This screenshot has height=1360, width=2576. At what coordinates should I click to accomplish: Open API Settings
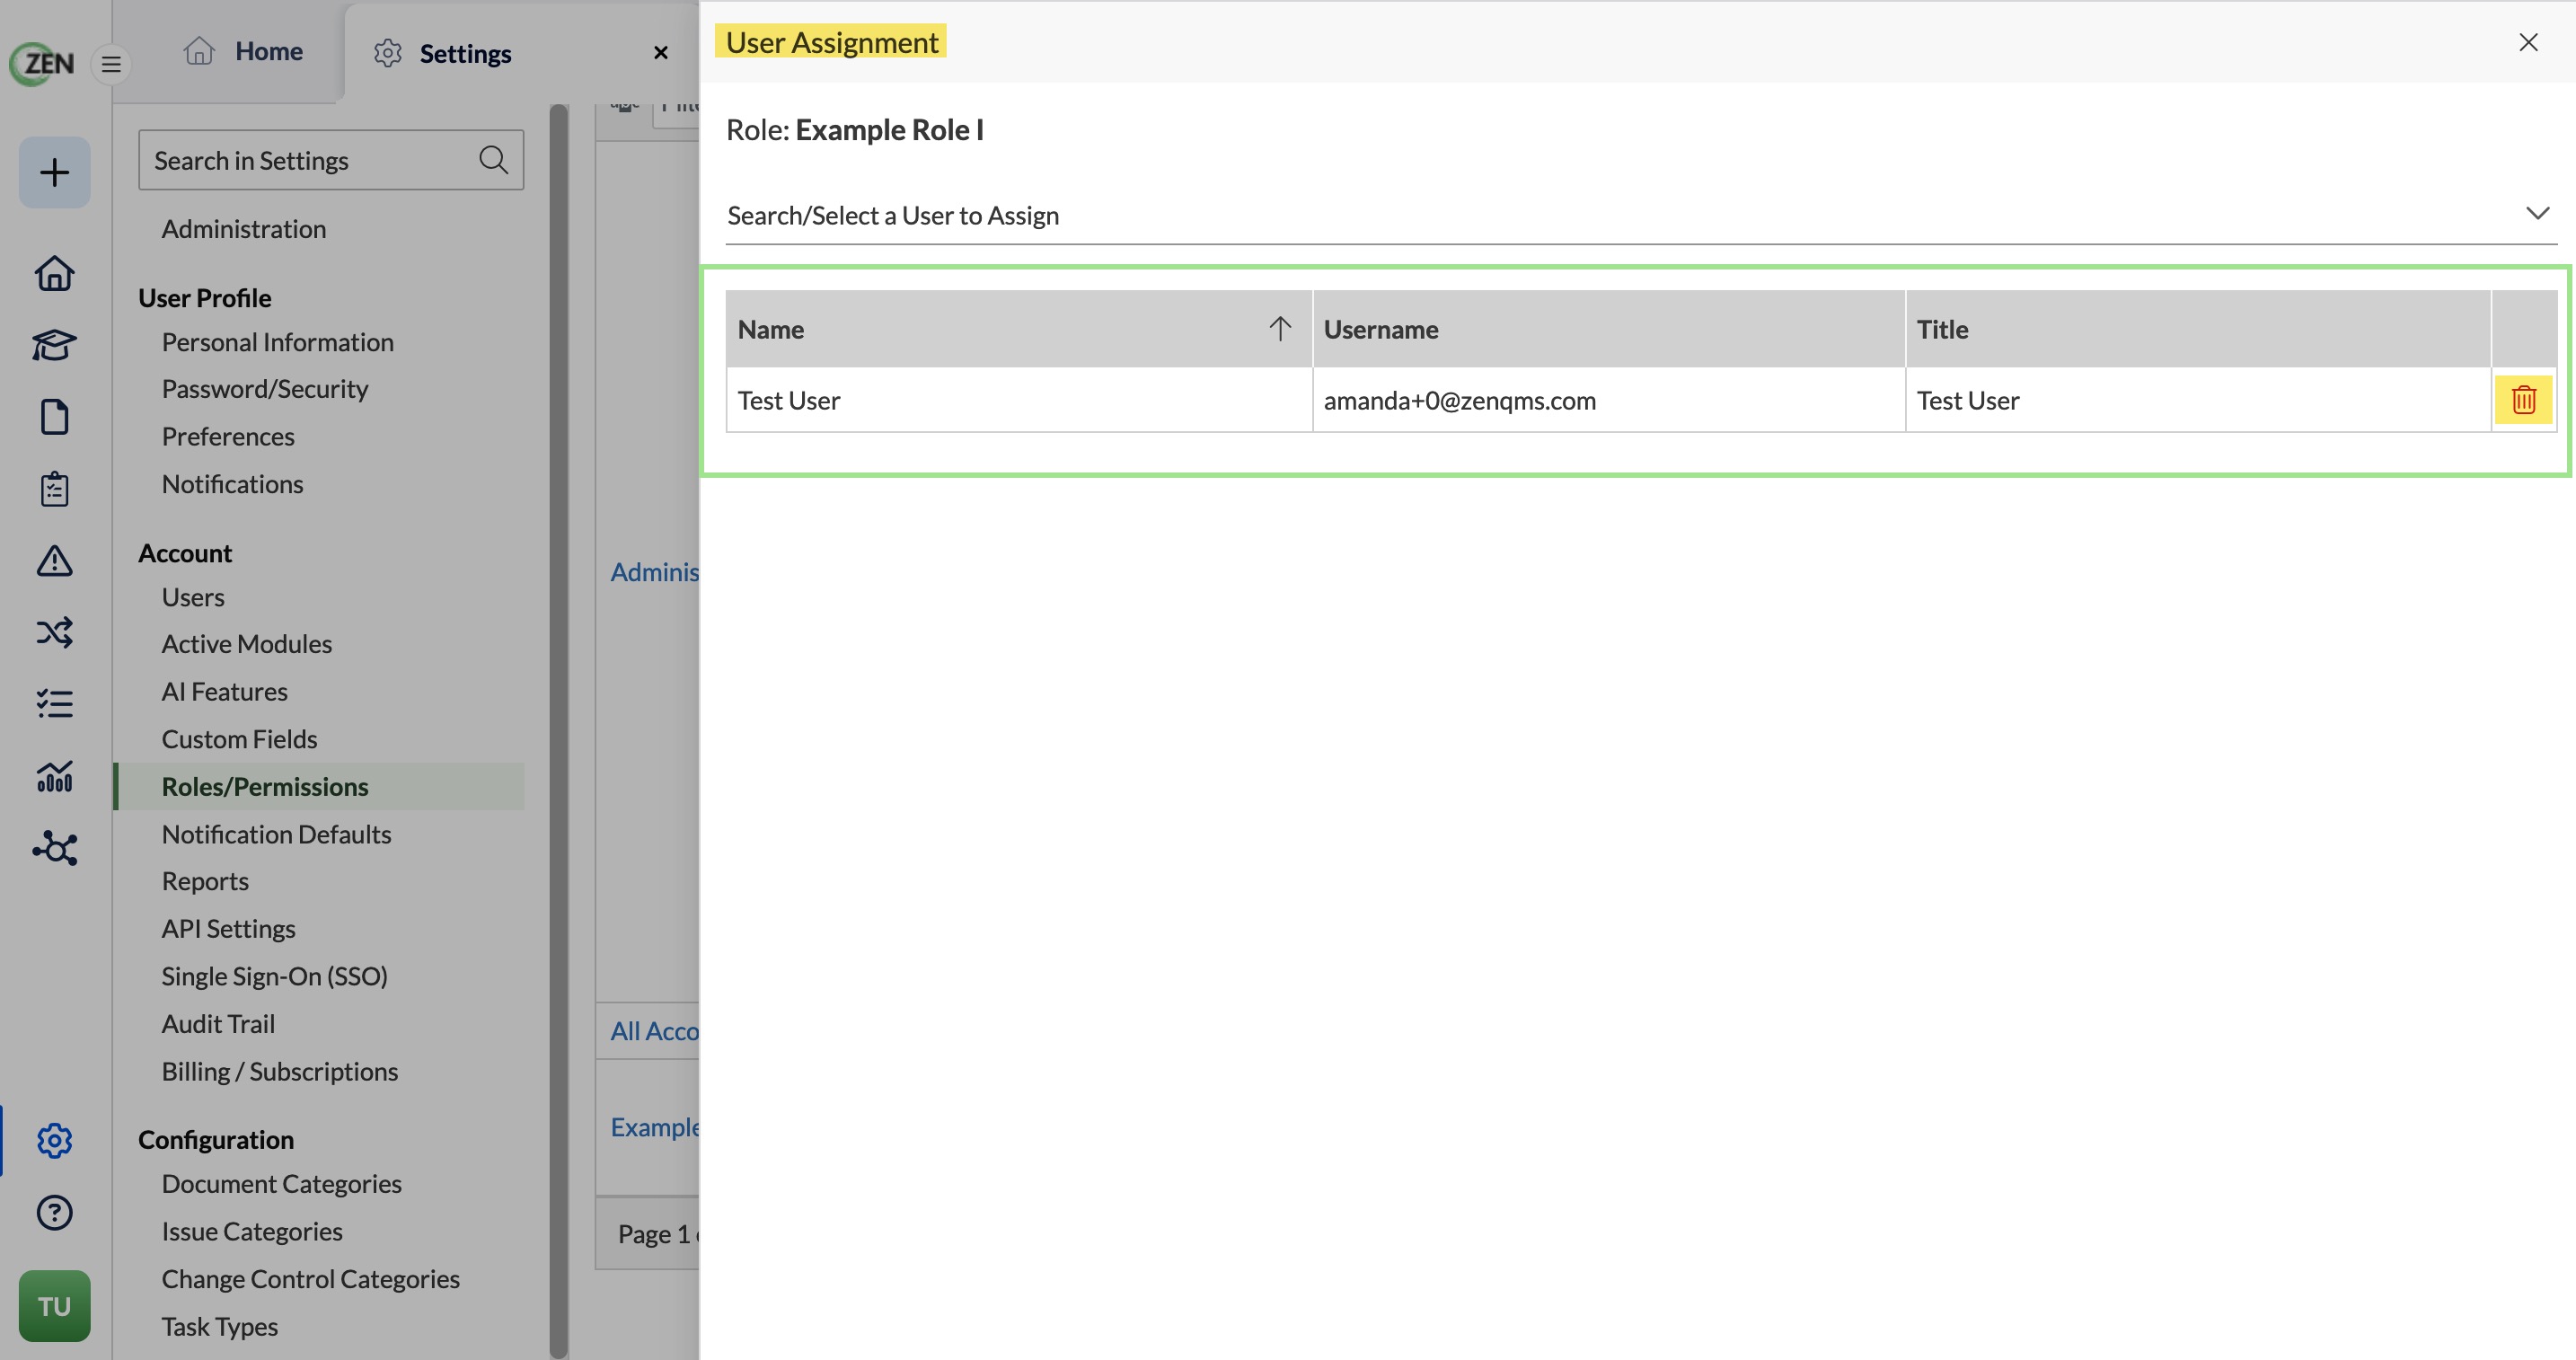(229, 929)
